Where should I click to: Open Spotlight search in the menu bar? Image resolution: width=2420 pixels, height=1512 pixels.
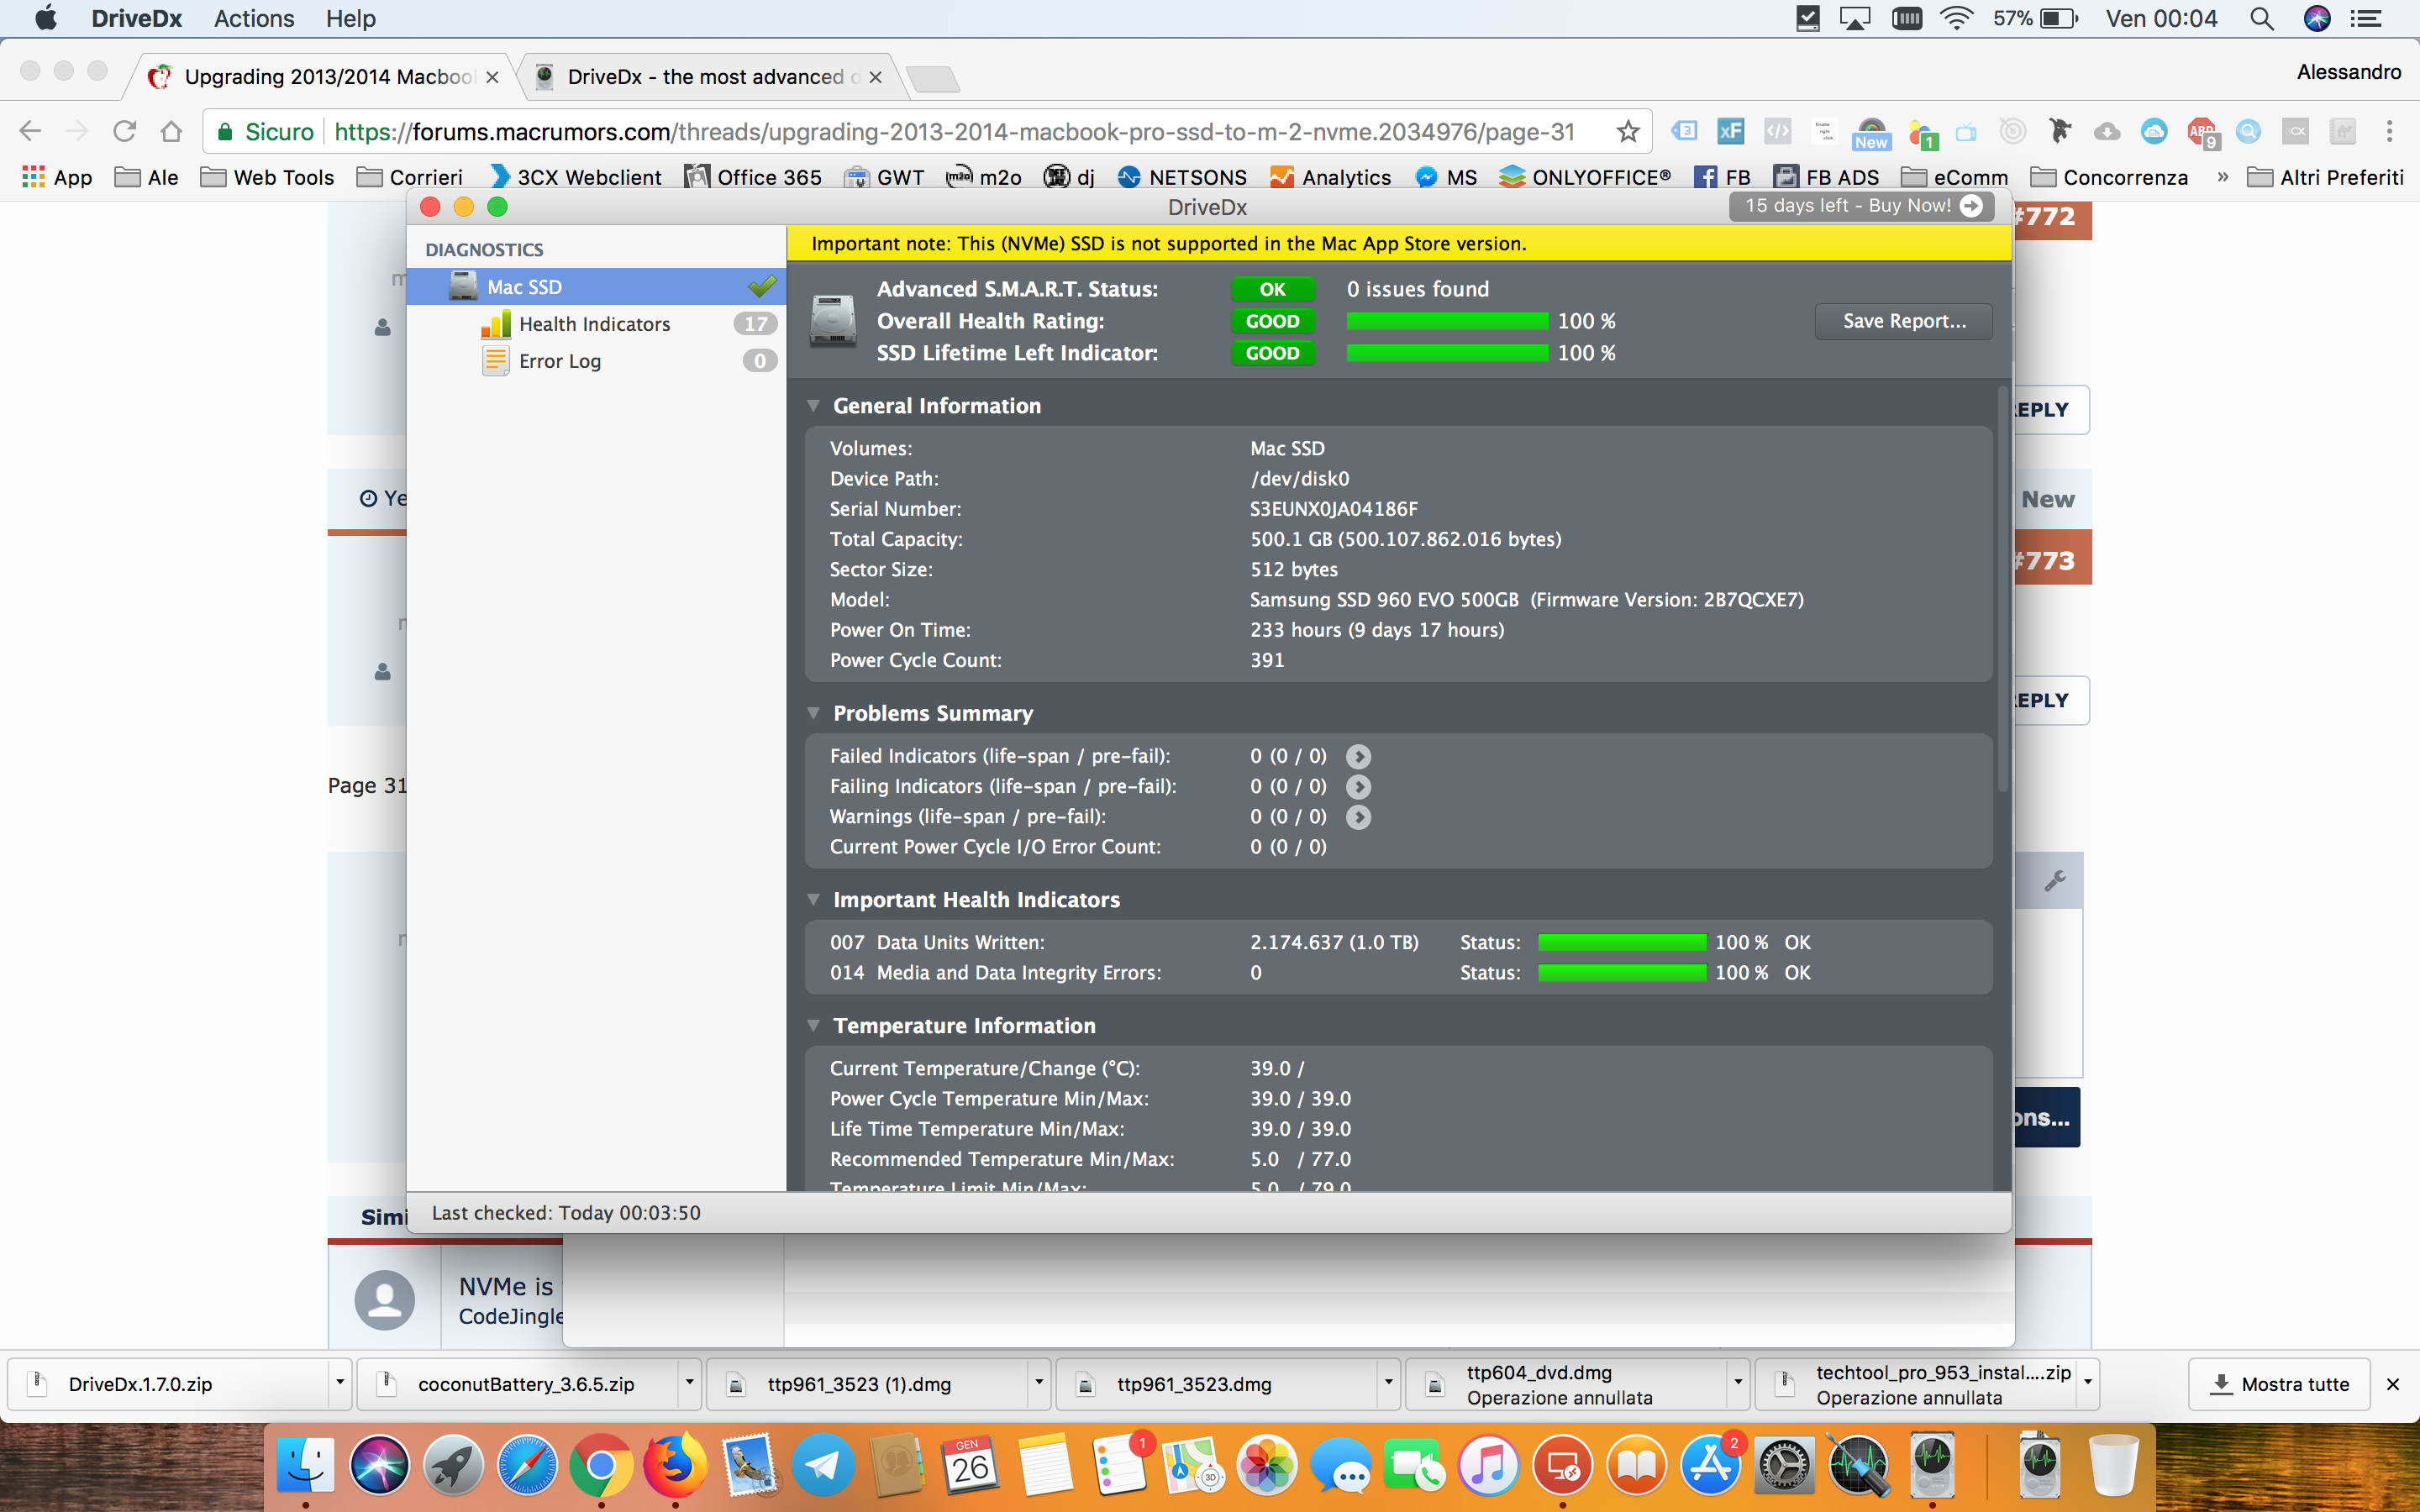click(2262, 18)
